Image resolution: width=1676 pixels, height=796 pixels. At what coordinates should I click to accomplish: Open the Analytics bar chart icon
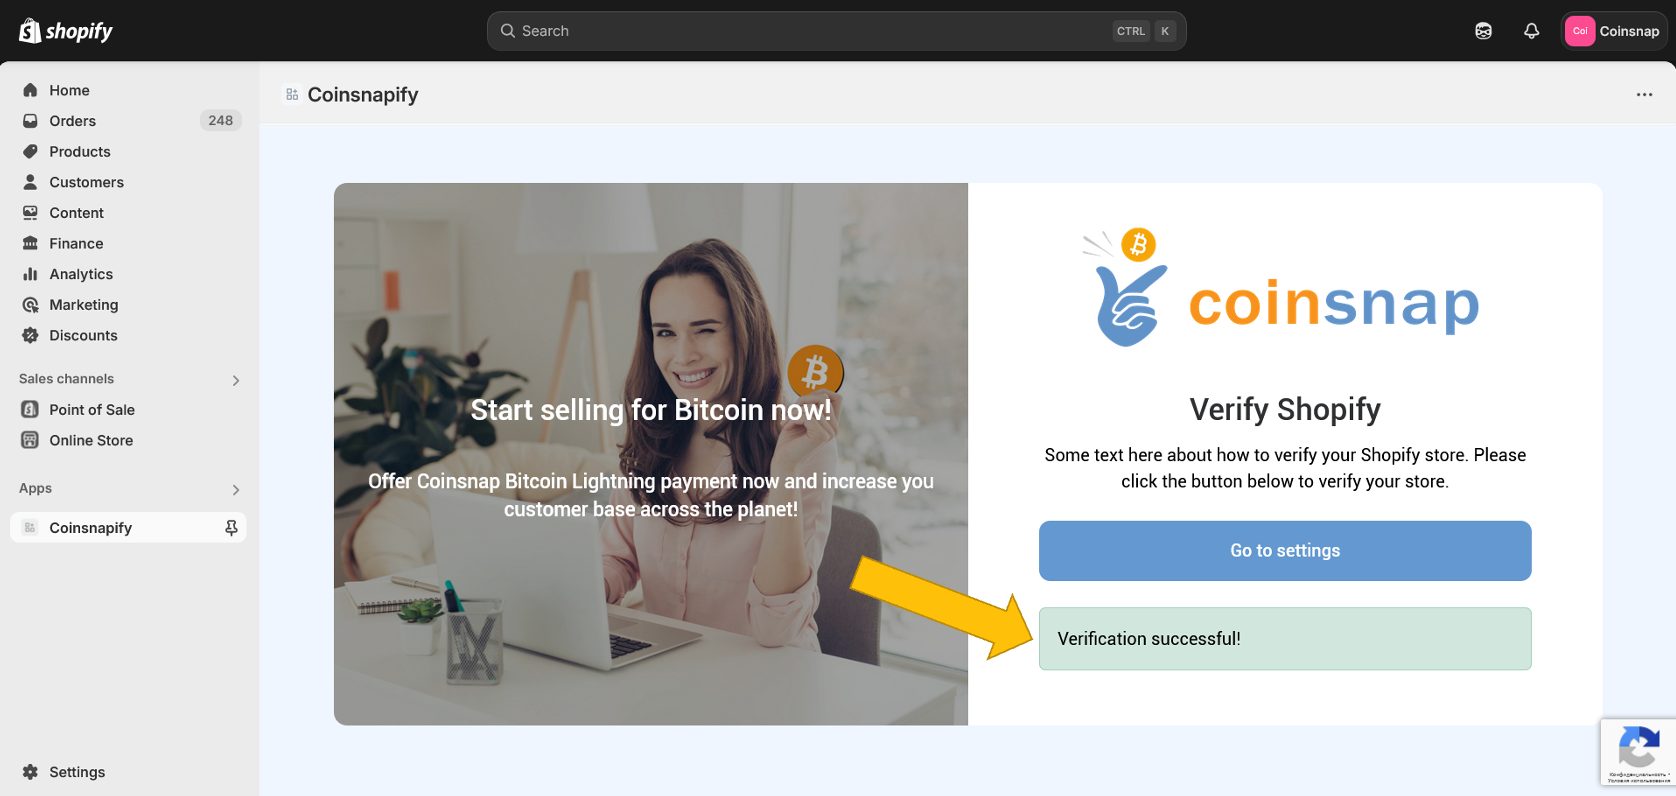pos(30,274)
